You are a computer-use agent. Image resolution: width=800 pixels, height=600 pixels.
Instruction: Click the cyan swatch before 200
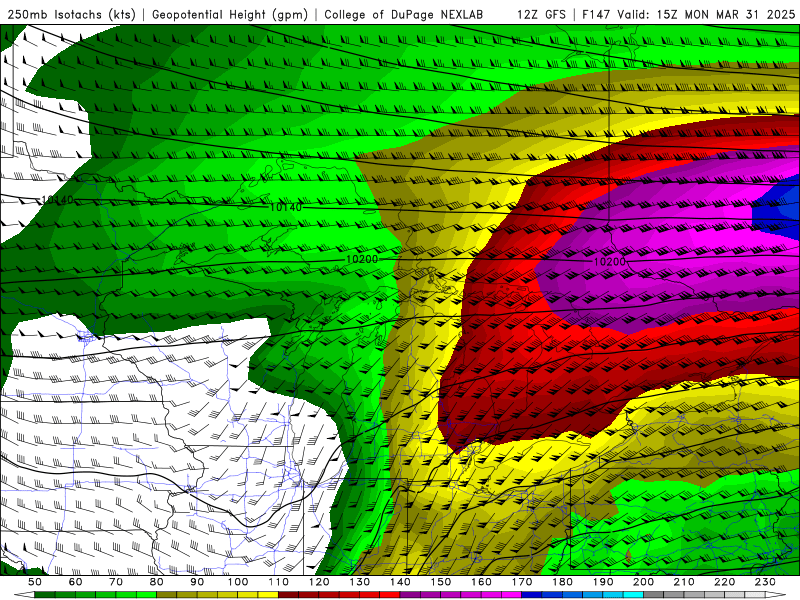click(x=633, y=594)
